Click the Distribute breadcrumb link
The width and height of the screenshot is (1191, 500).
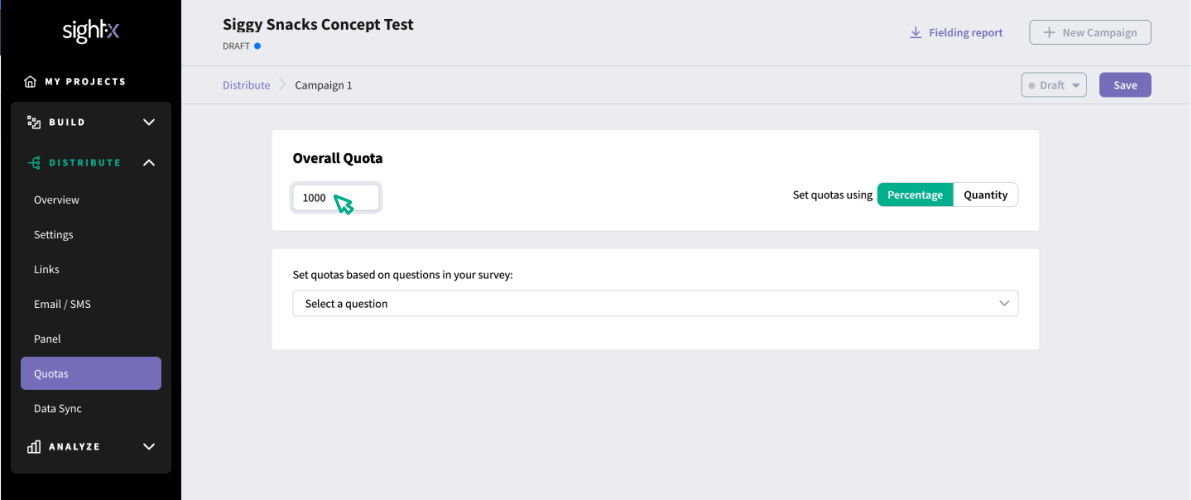coord(246,85)
